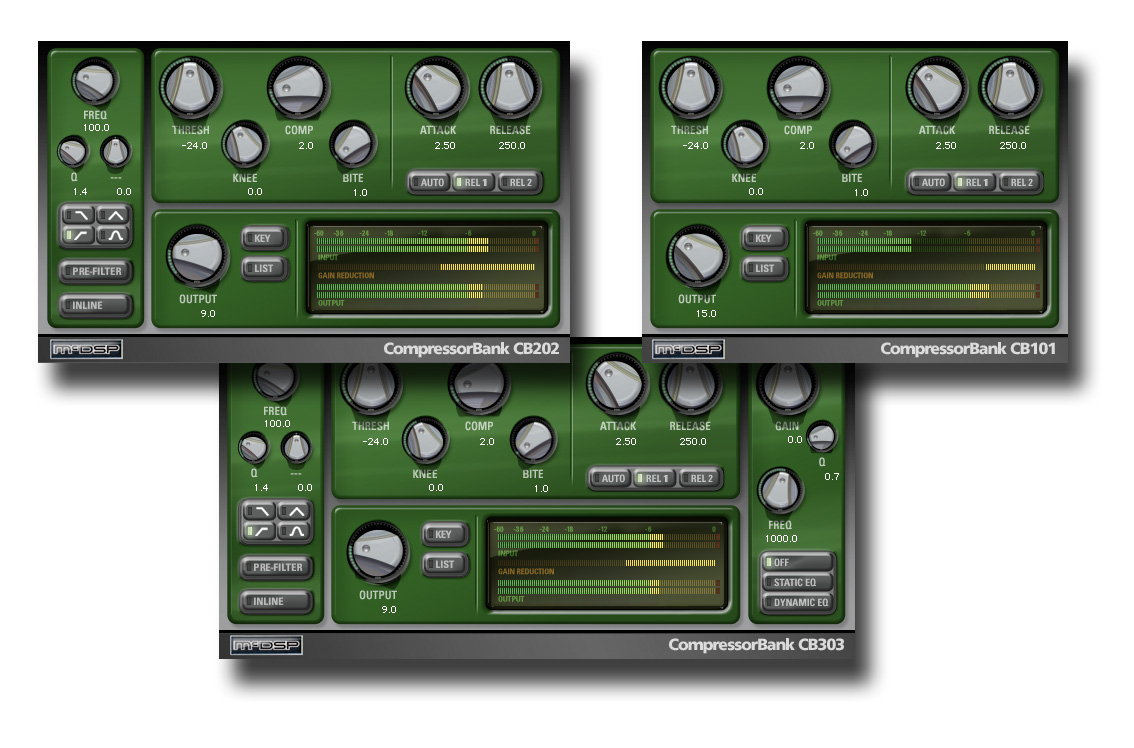The width and height of the screenshot is (1134, 748).
Task: Click the level meter display in CB101
Action: (927, 268)
